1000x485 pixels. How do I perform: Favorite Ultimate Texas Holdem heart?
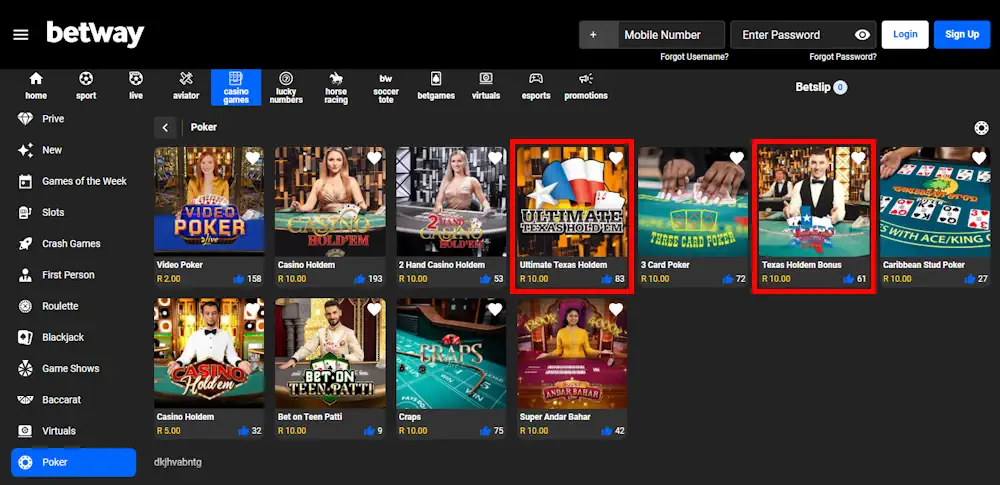tap(615, 158)
